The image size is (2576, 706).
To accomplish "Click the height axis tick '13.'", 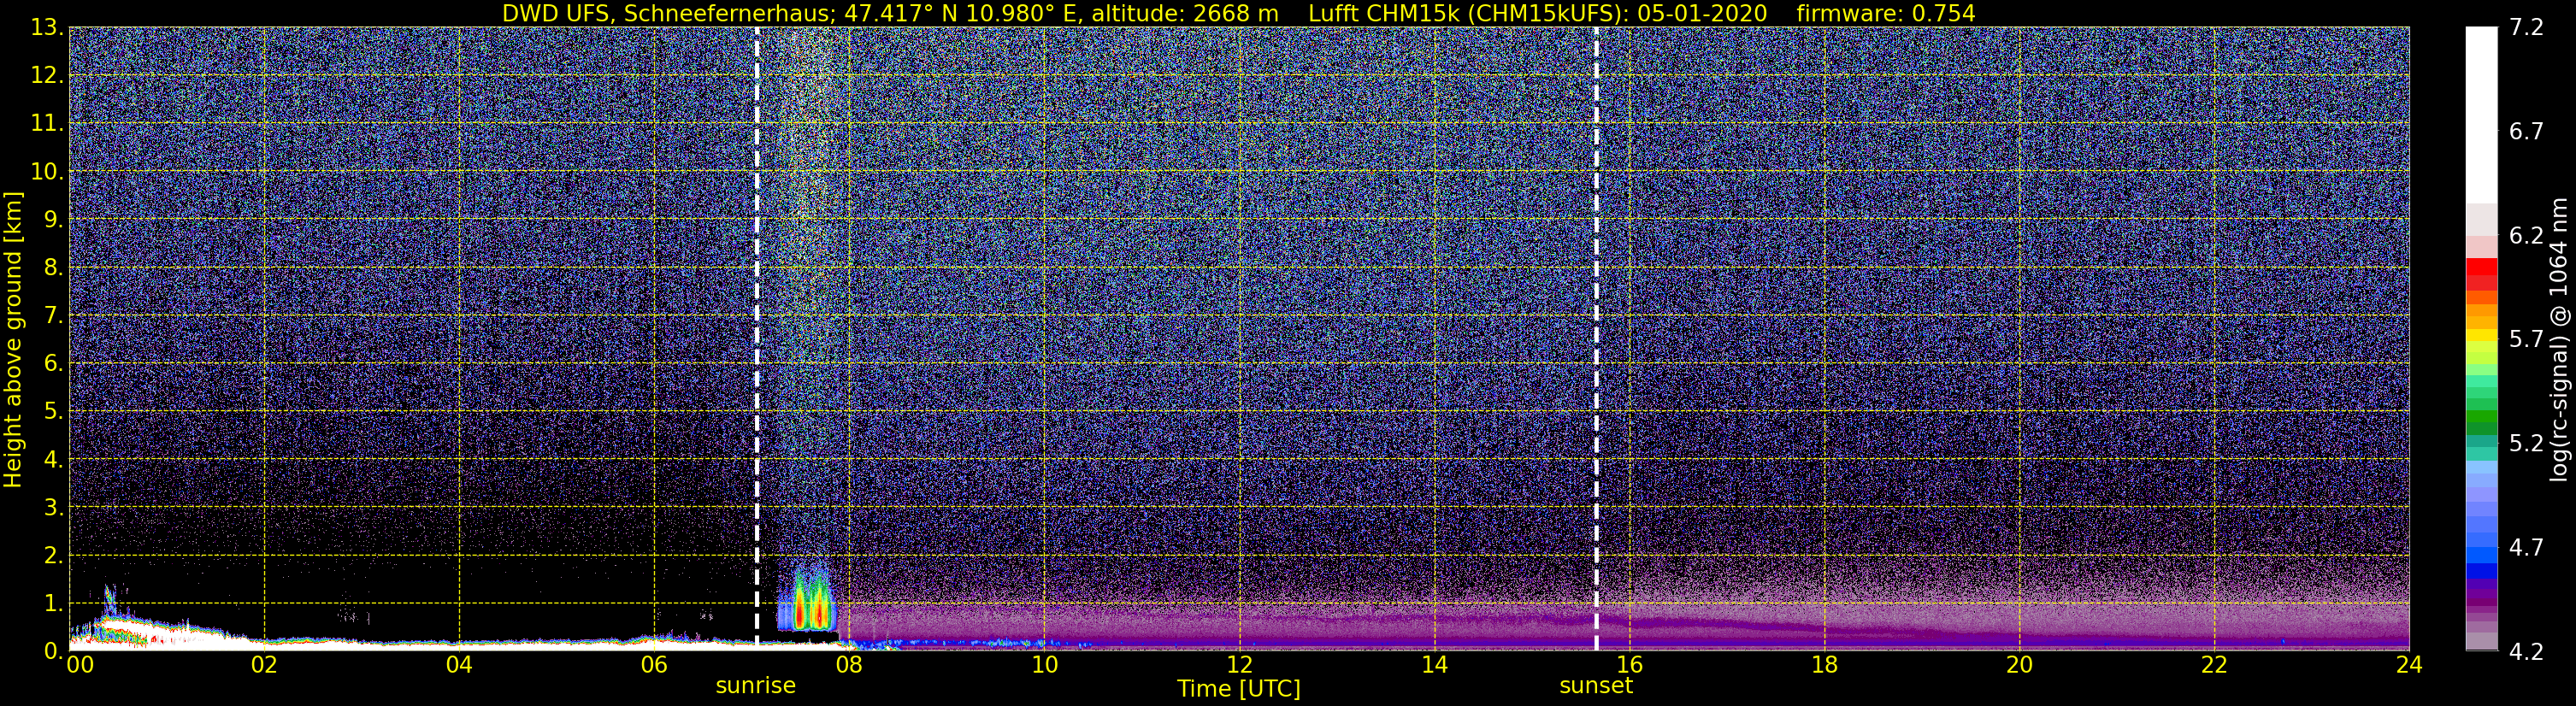I will [x=46, y=27].
